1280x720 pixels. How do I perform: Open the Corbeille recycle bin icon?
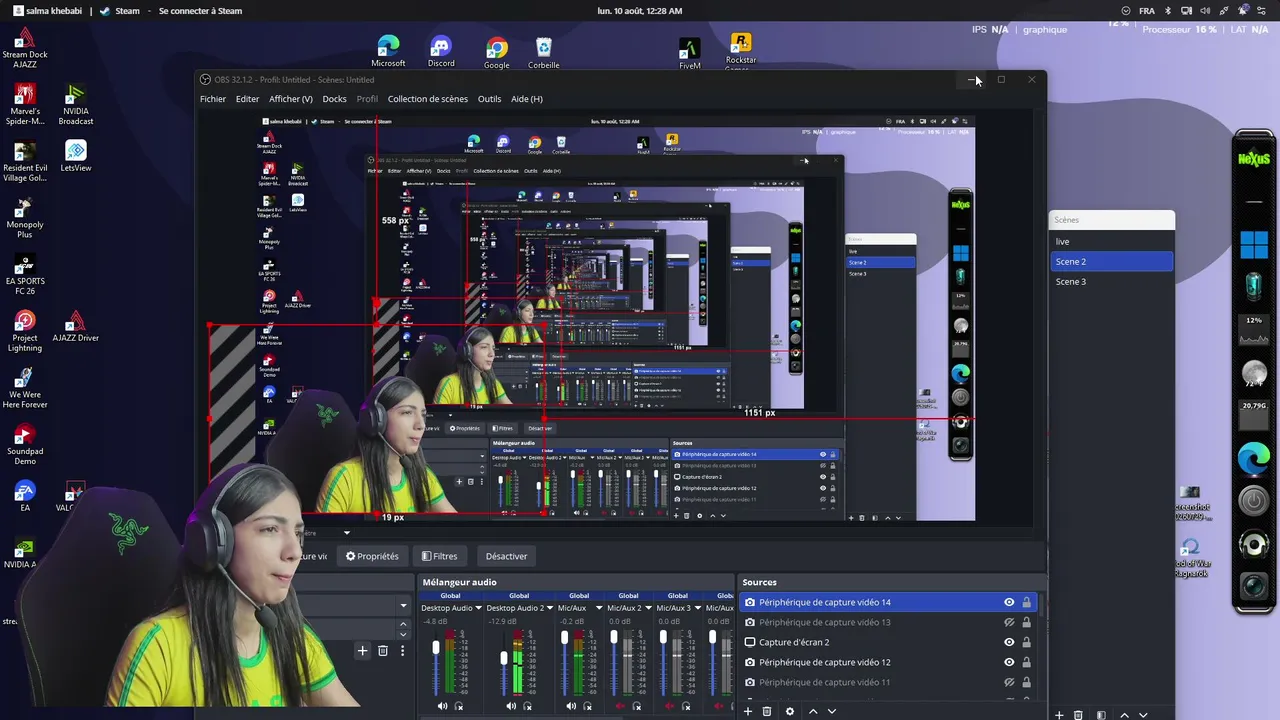tap(543, 53)
